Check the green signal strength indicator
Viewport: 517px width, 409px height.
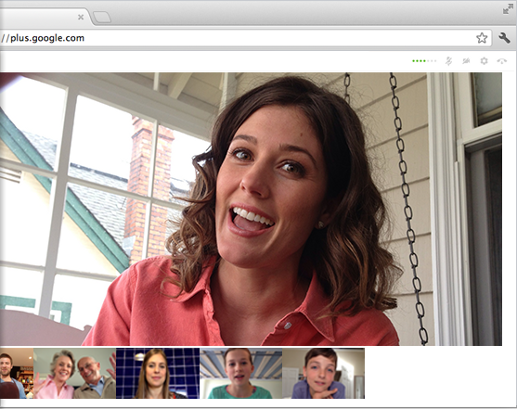coord(424,61)
